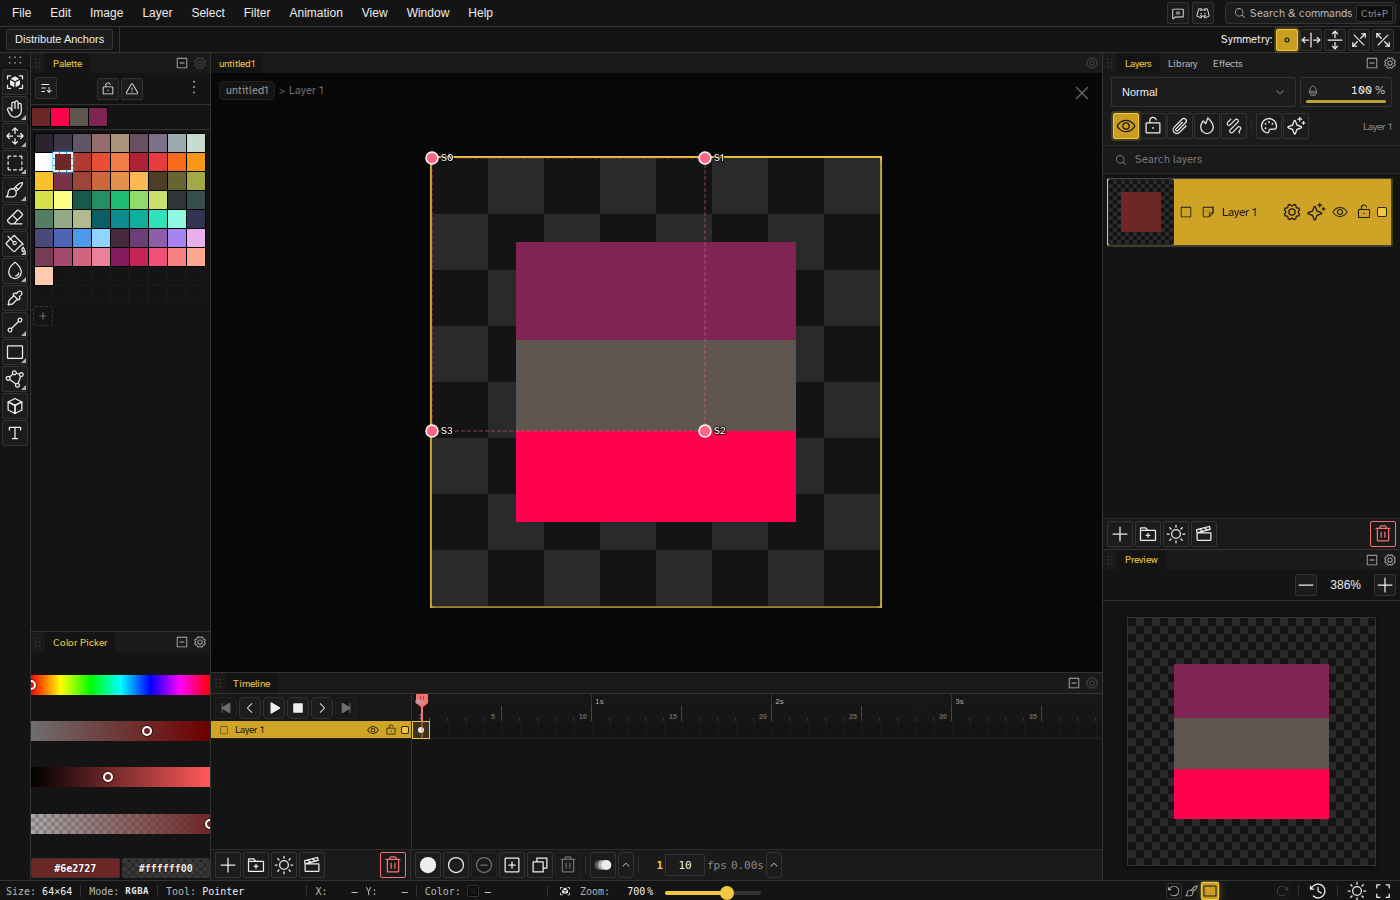
Task: Toggle the lock filter in Layers panel
Action: 1153,126
